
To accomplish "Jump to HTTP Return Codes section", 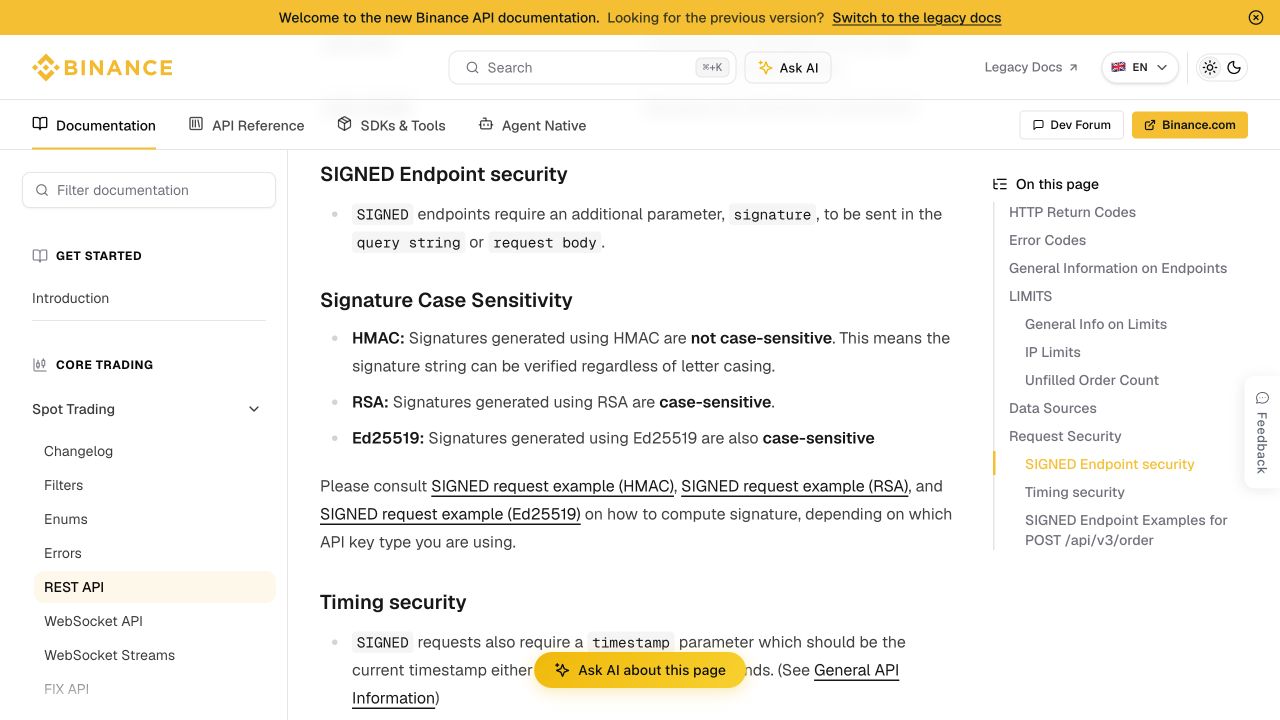I will coord(1072,212).
